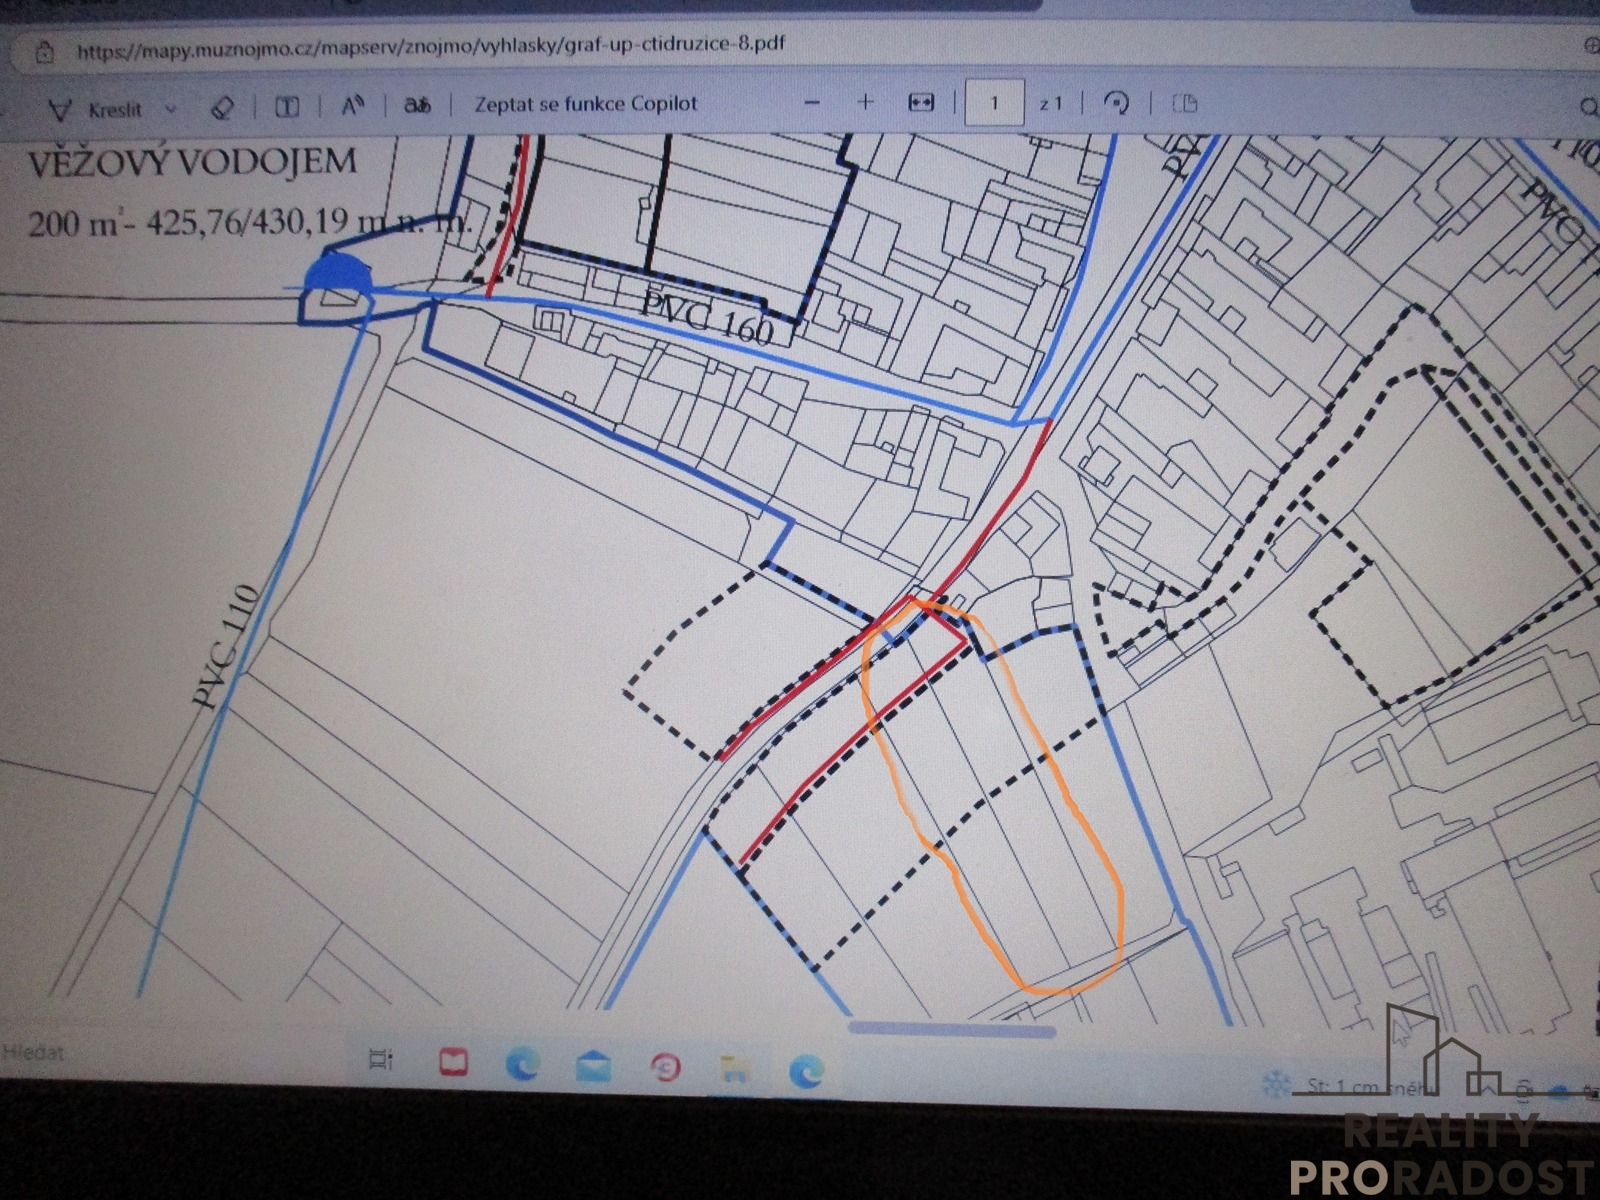Open the Mail app from taskbar
1600x1200 pixels.
pos(593,1067)
